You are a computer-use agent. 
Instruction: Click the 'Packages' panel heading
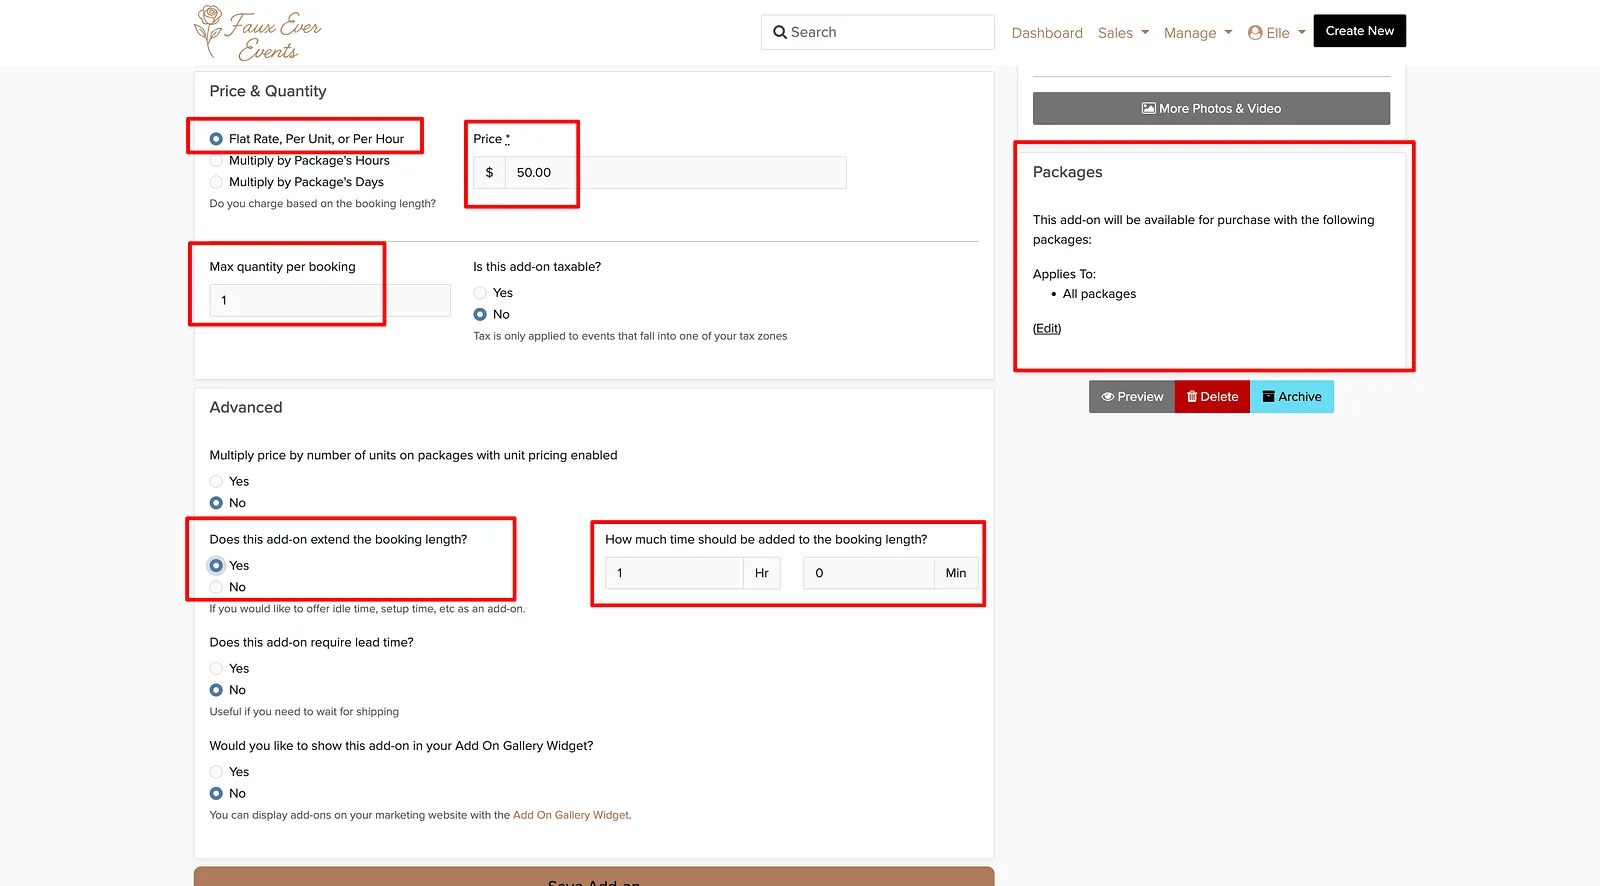[1067, 172]
